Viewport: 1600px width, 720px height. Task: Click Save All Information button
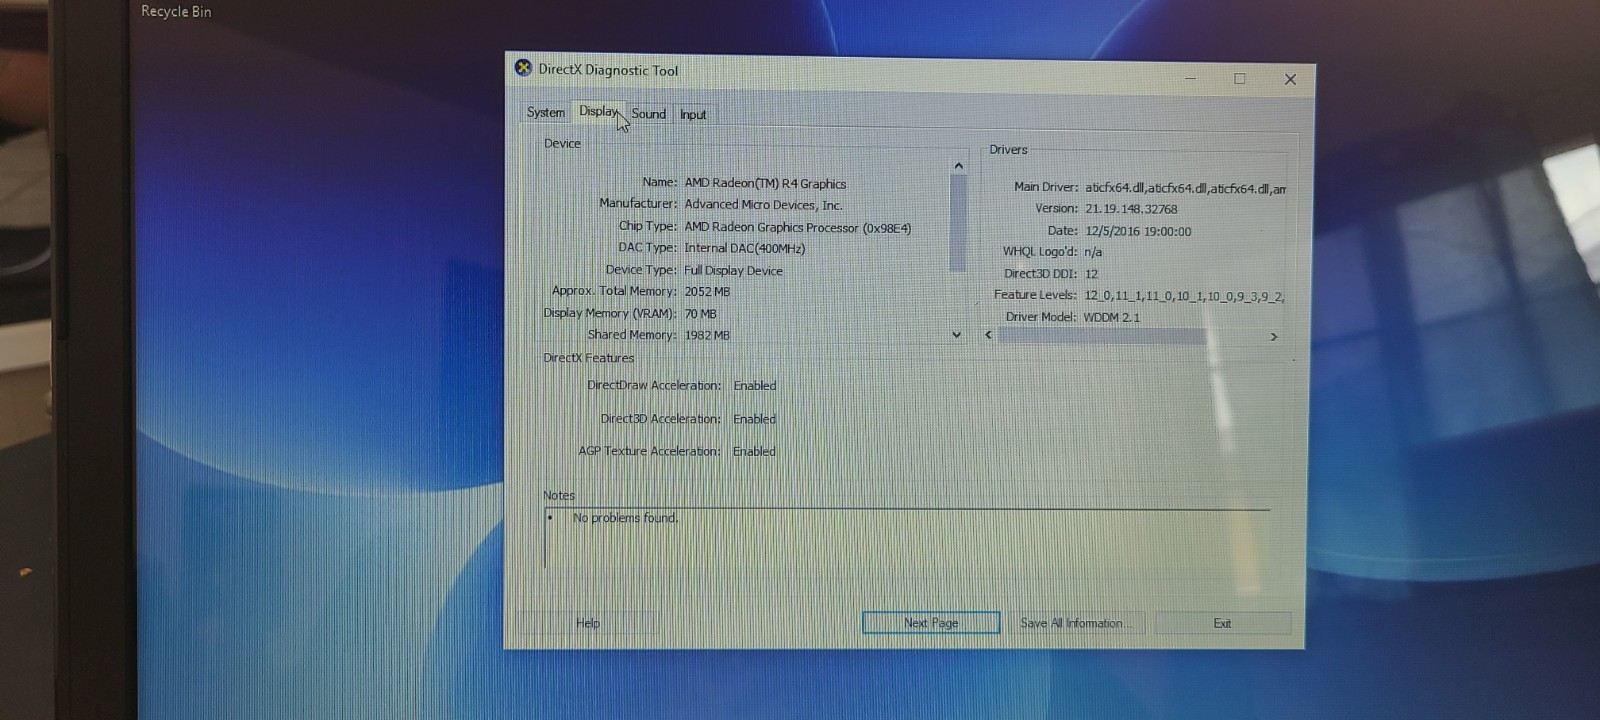1078,623
